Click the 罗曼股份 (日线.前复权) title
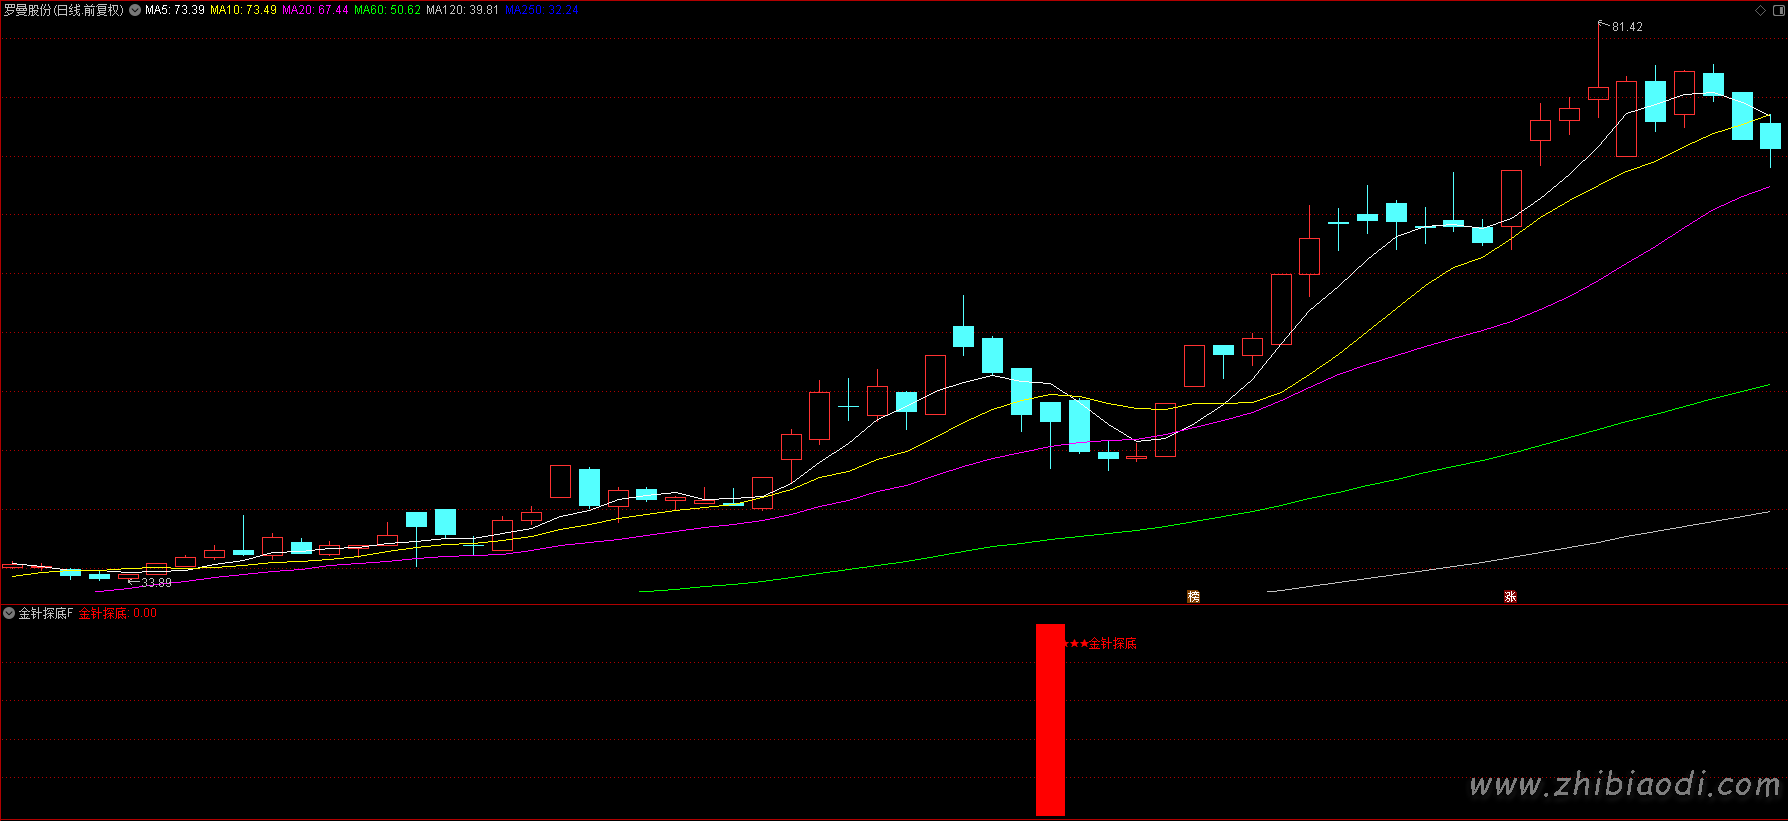 [64, 10]
